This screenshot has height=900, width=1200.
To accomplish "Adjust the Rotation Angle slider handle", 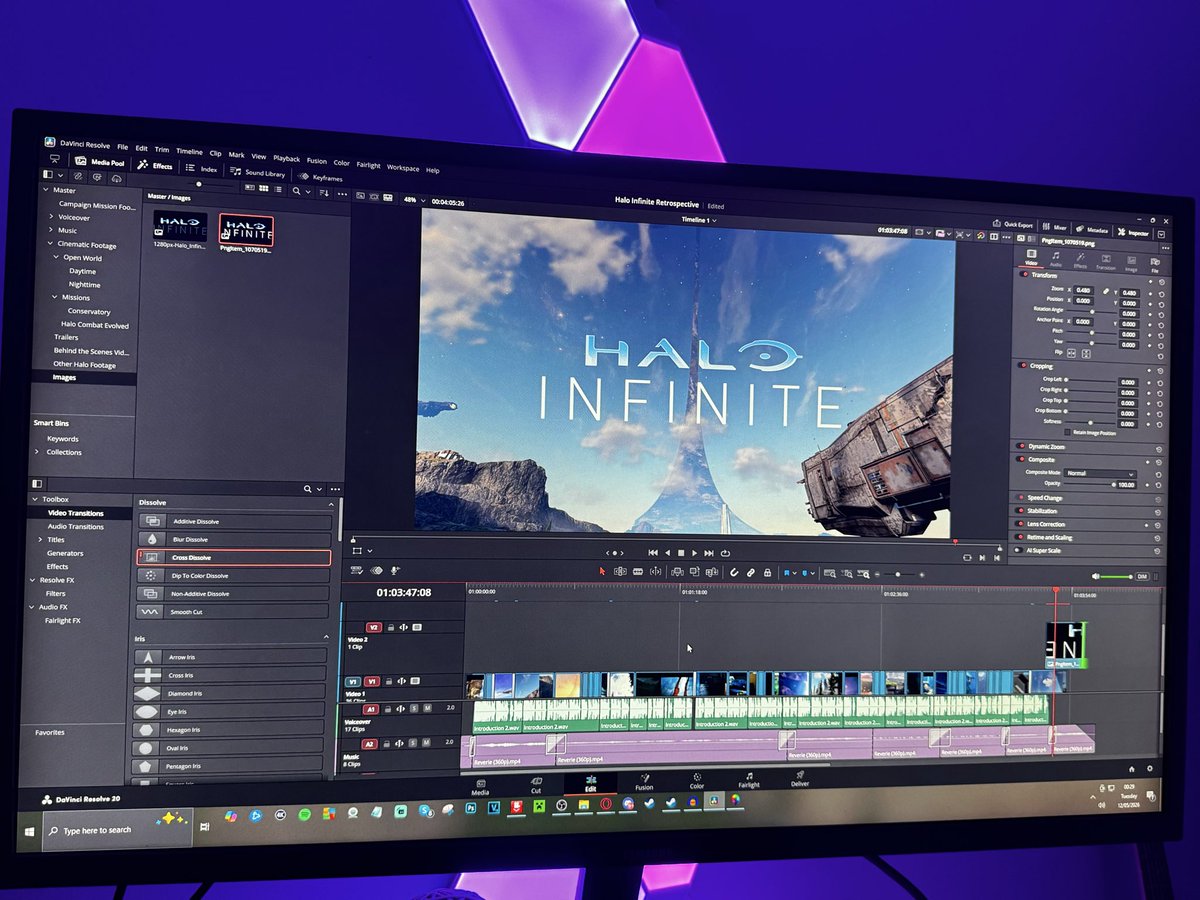I will point(1091,312).
